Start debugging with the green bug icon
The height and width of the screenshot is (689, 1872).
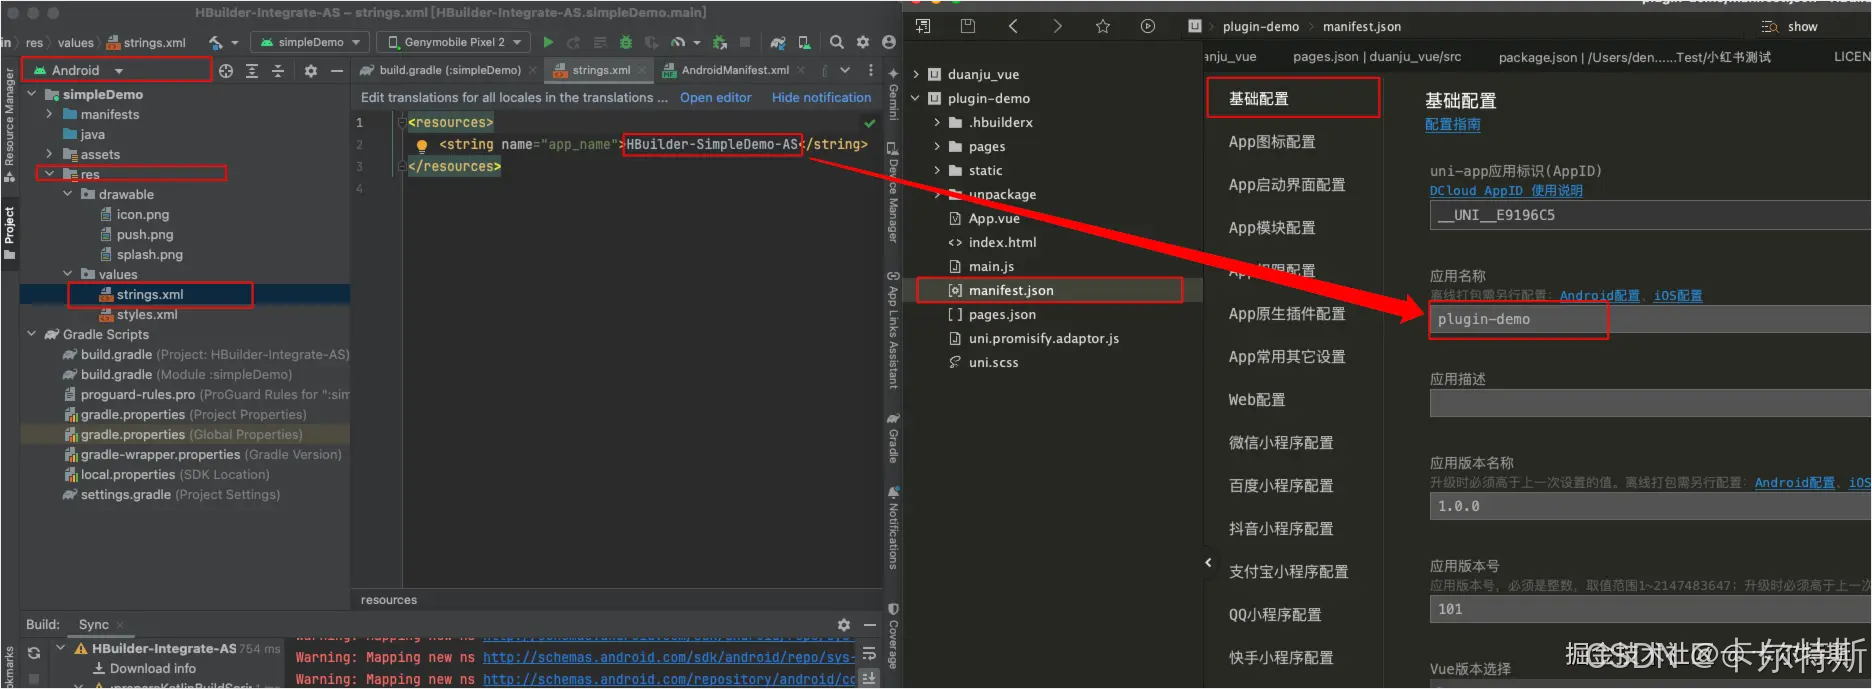click(x=626, y=42)
